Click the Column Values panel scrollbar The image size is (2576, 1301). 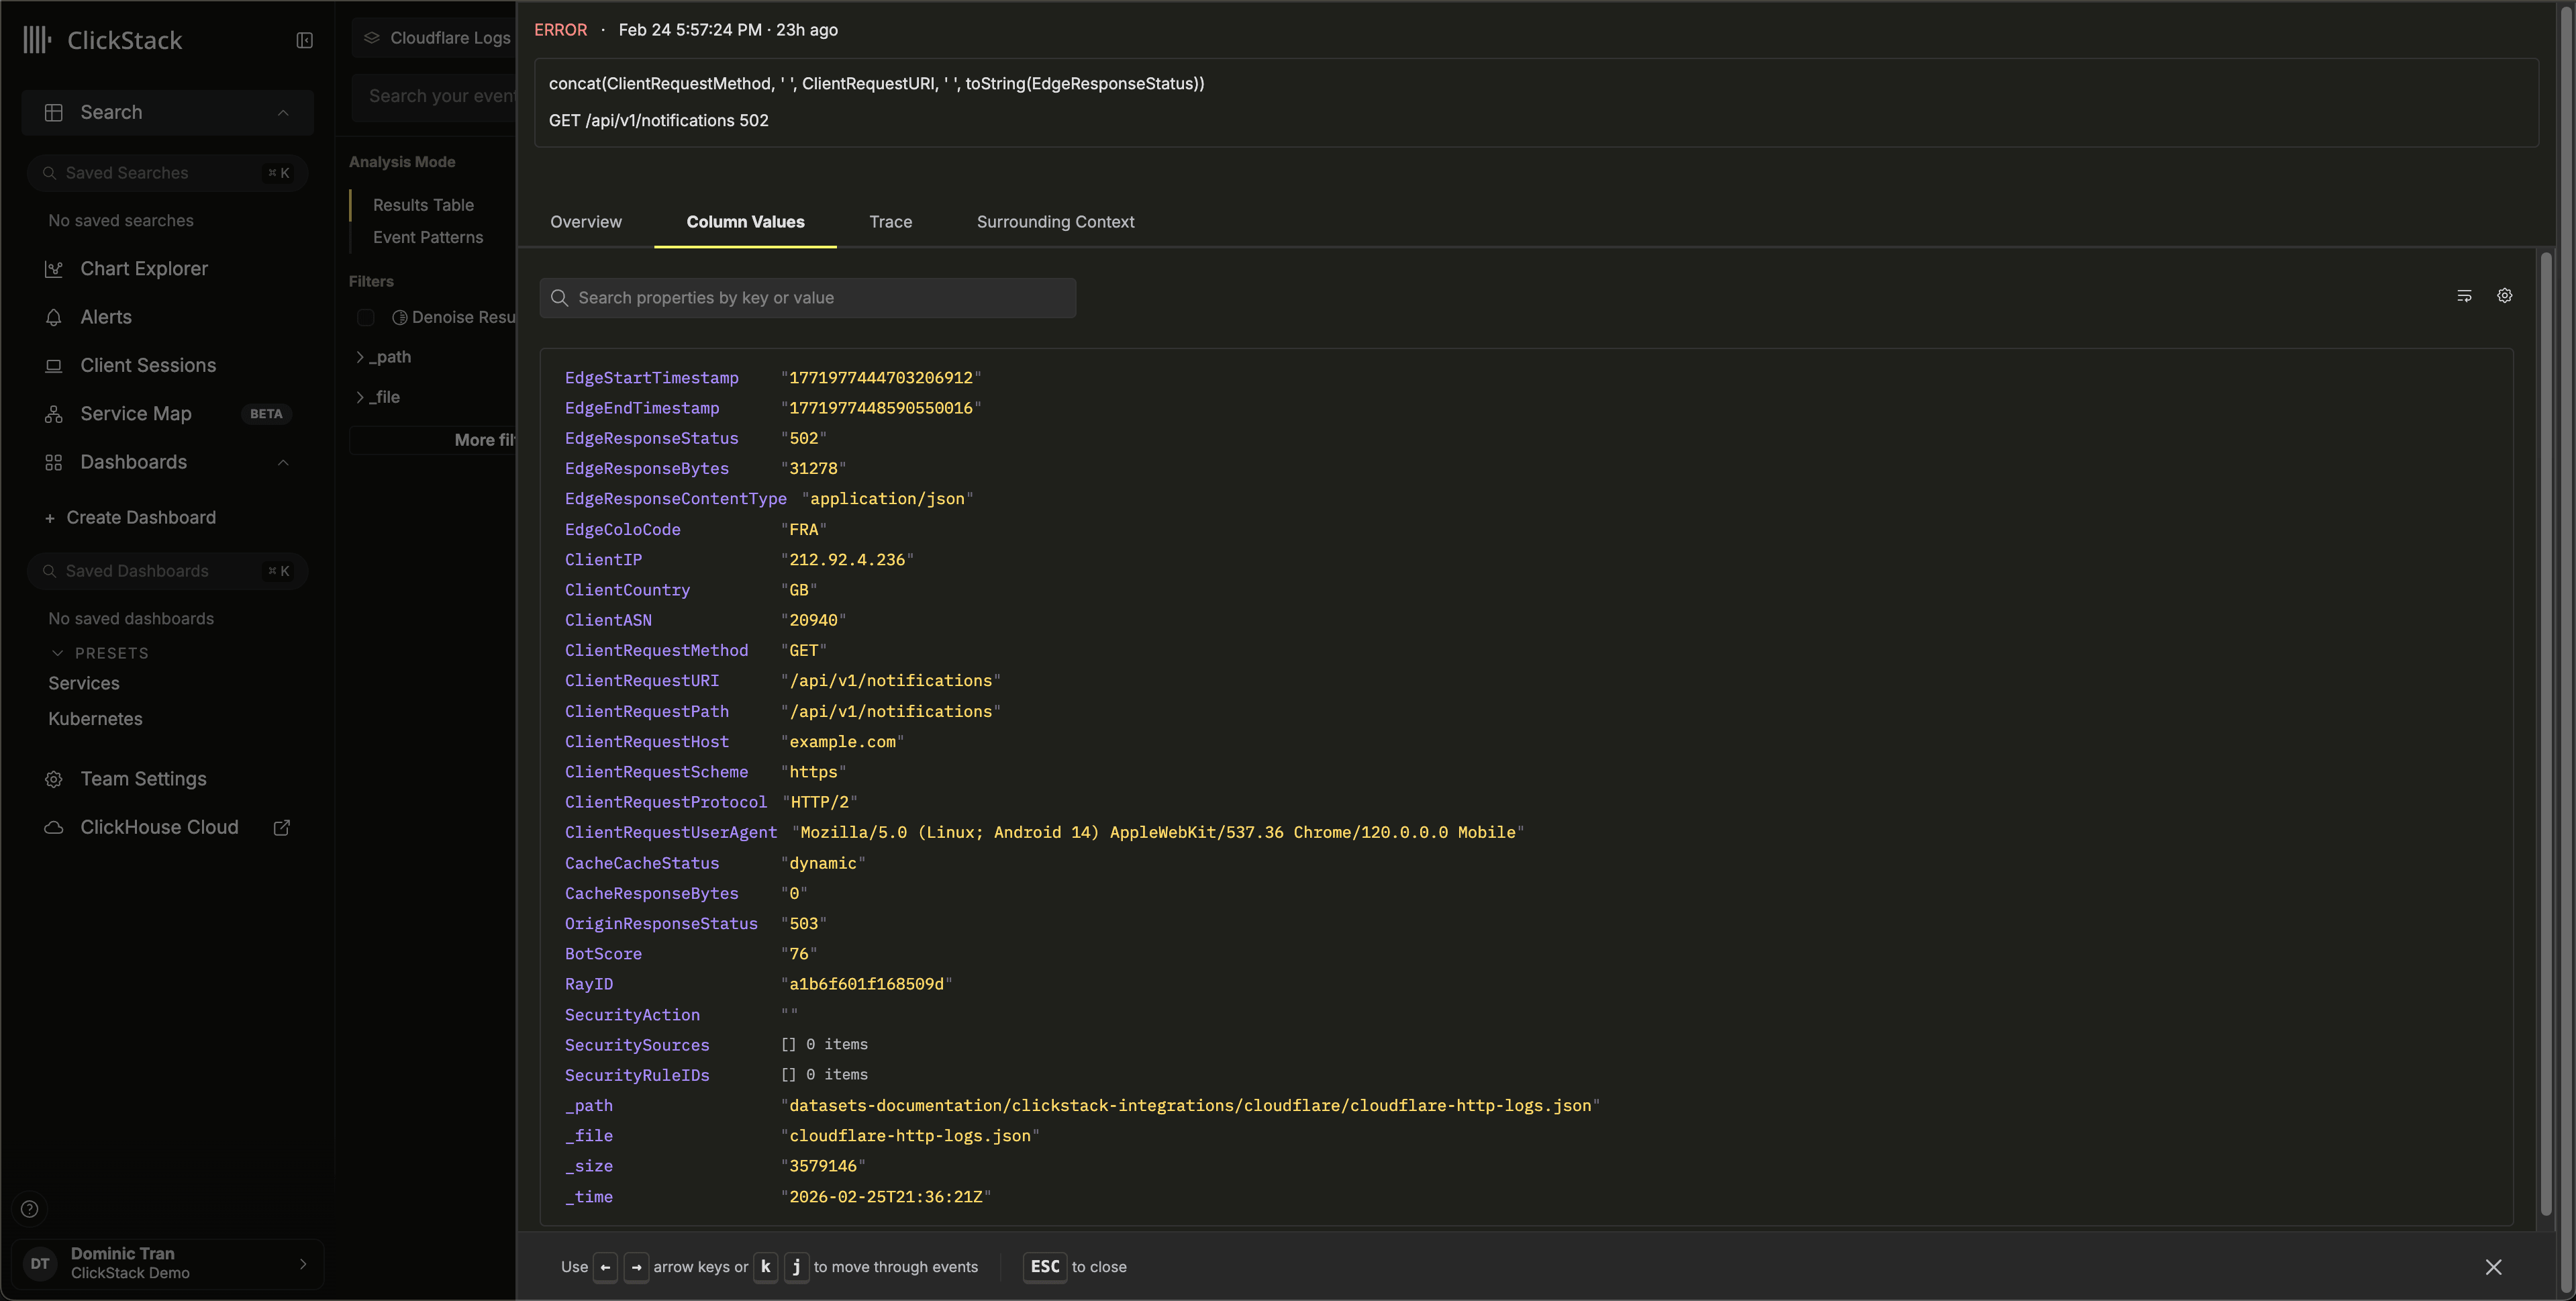coord(2546,735)
